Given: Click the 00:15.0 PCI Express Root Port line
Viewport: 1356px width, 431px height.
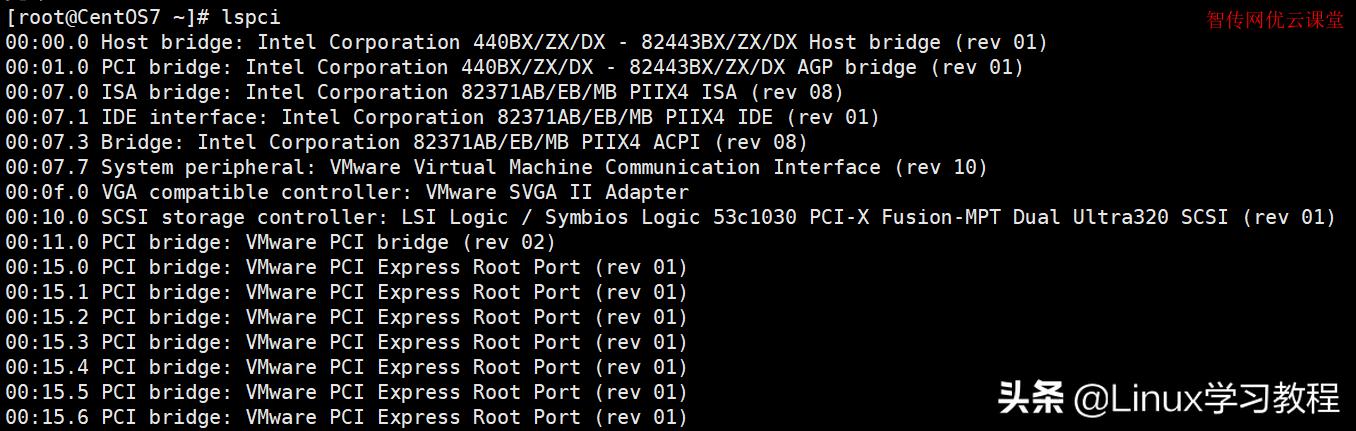Looking at the screenshot, I should pos(346,268).
